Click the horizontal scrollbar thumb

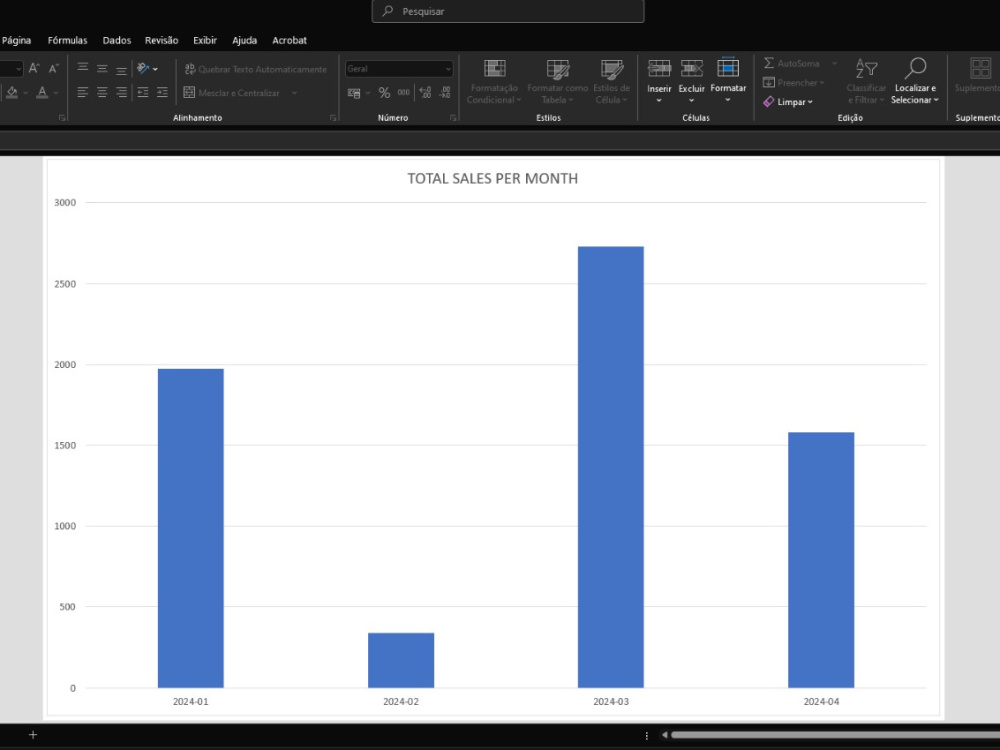(x=835, y=735)
